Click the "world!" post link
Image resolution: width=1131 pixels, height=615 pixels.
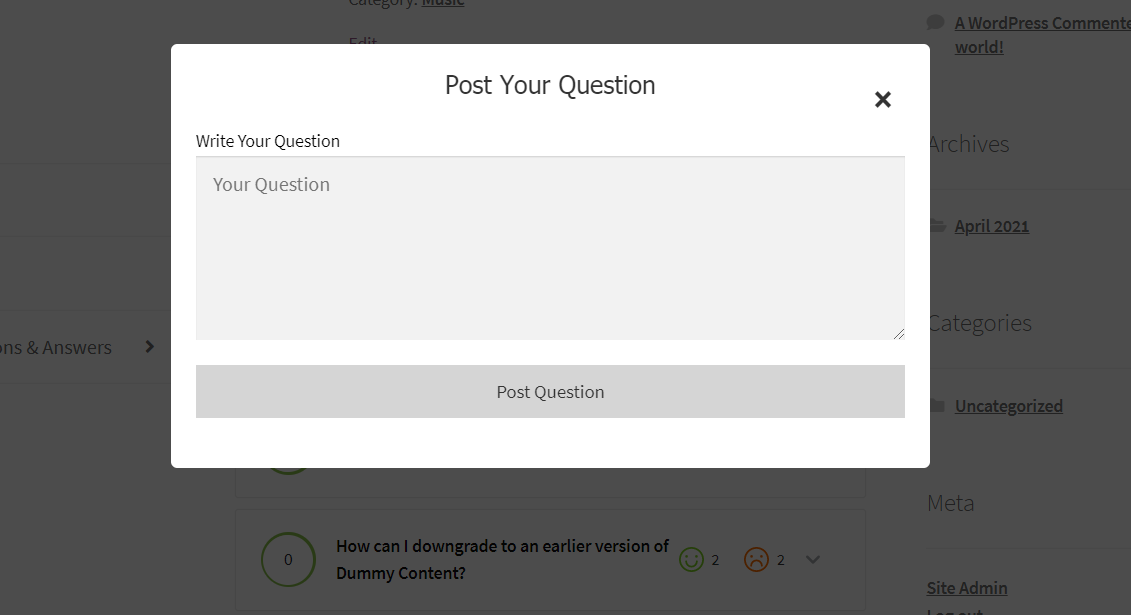(x=979, y=47)
